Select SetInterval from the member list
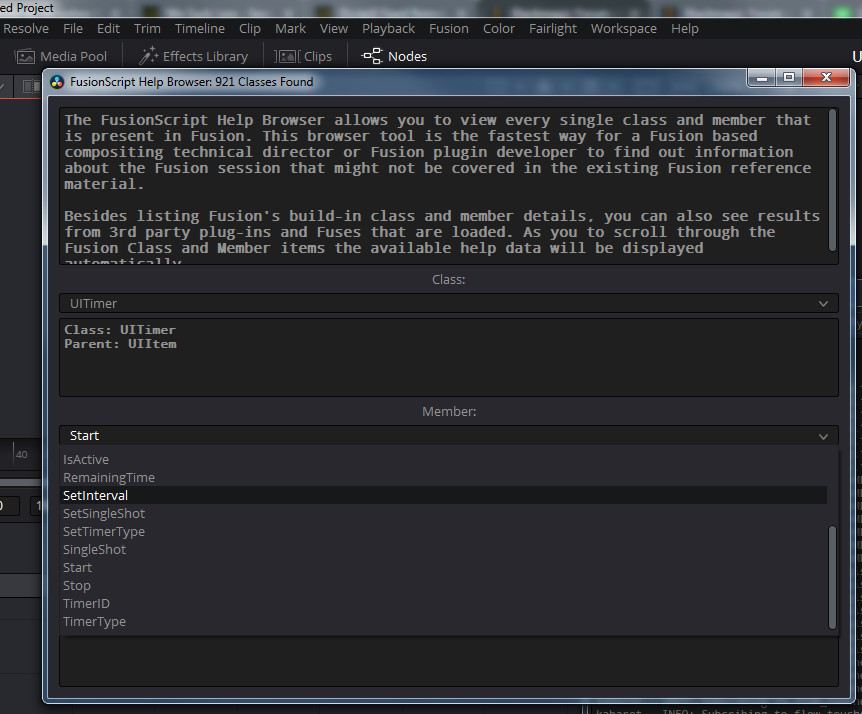 (443, 495)
